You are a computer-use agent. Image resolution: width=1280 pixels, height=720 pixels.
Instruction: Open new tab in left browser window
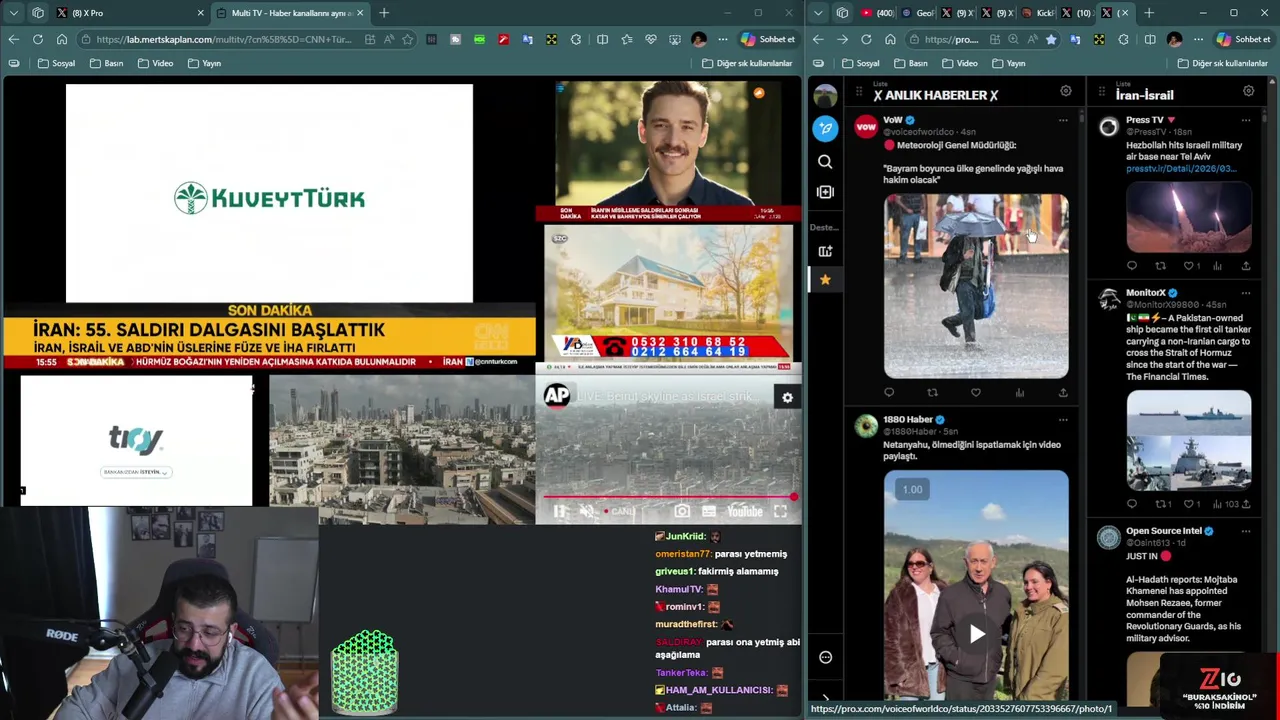384,13
